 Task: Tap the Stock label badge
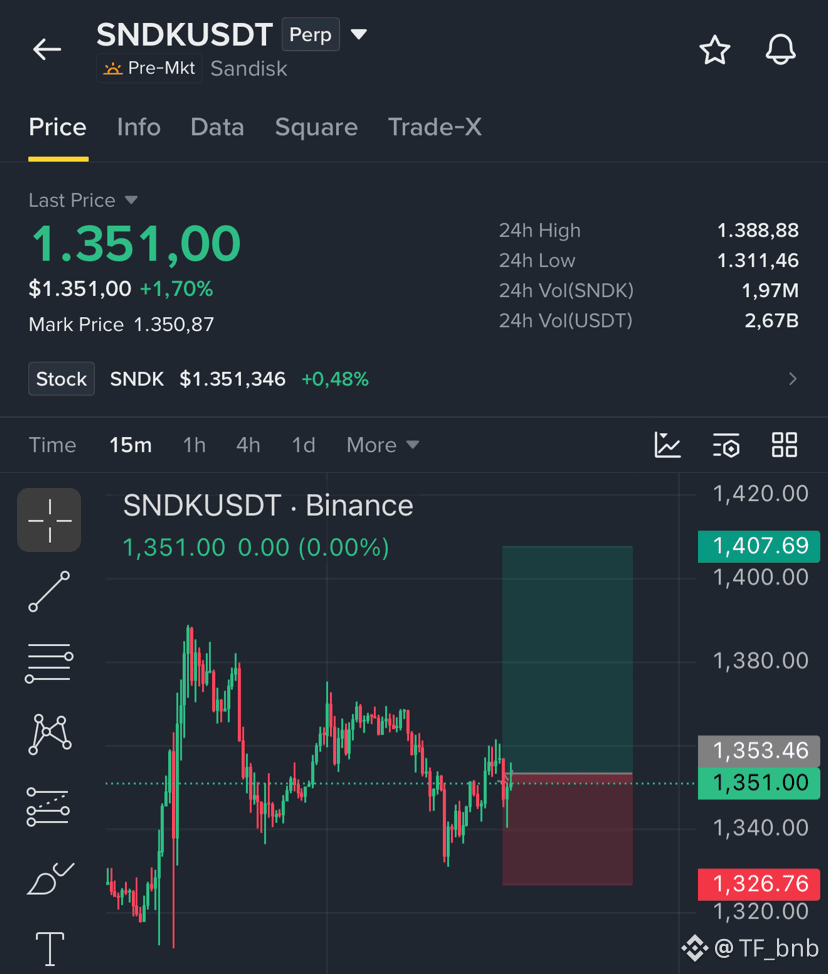[61, 379]
